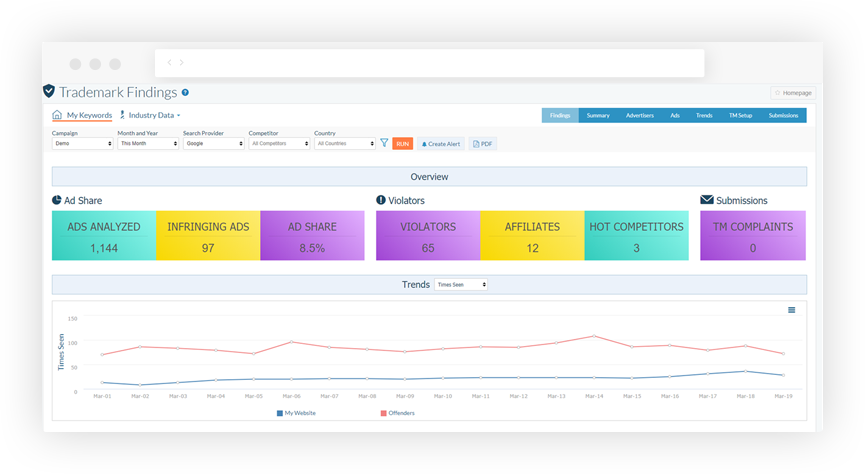865x474 pixels.
Task: Switch to the Advertisers tab
Action: [x=640, y=115]
